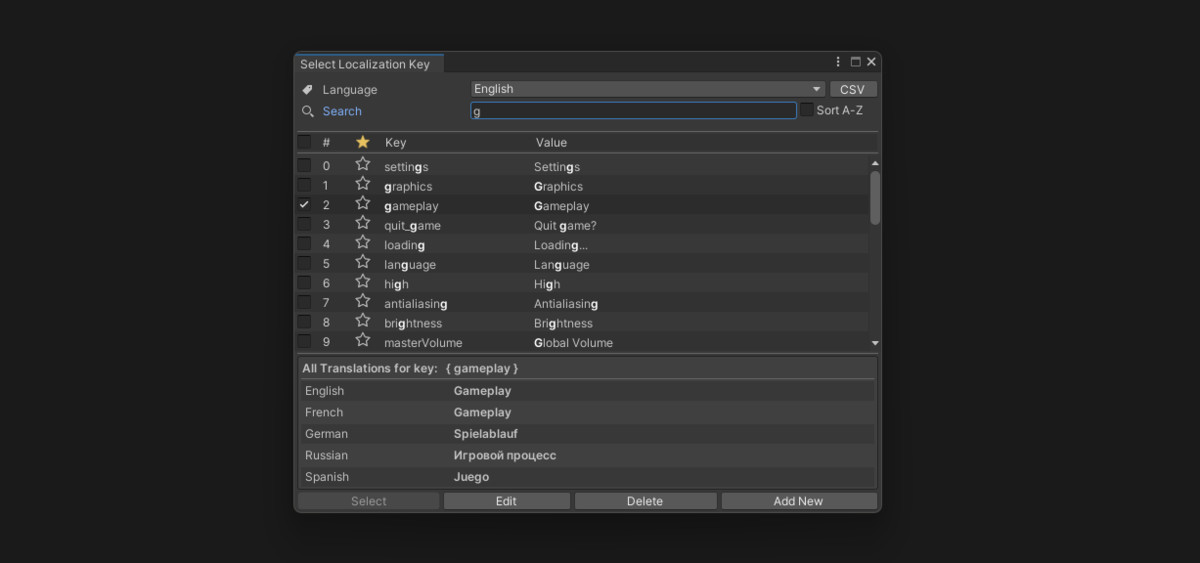The width and height of the screenshot is (1200, 563).
Task: Open the window's three-dot options menu
Action: pos(838,62)
